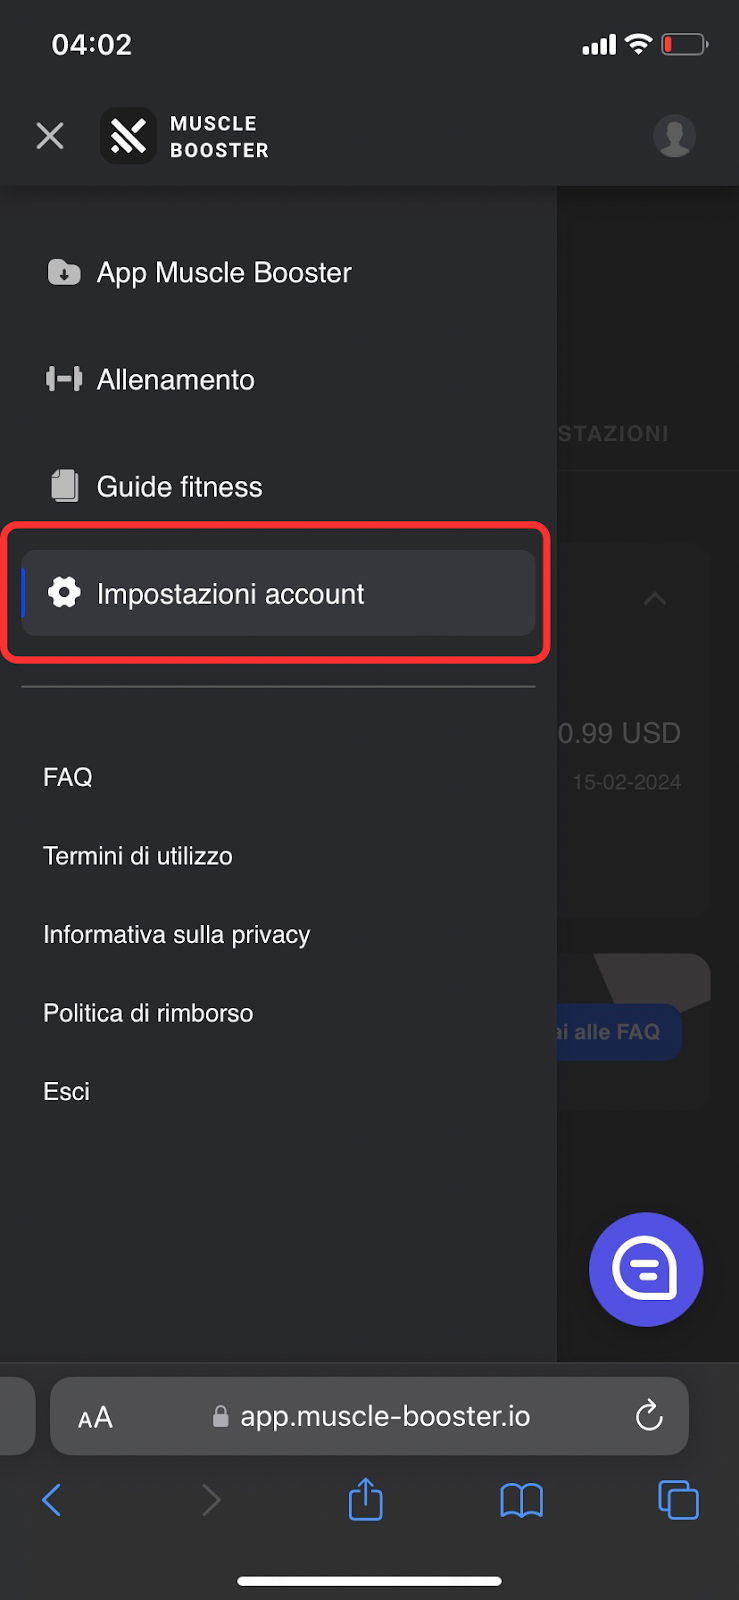Reload page with the refresh icon
Viewport: 739px width, 1600px height.
pyautogui.click(x=649, y=1415)
